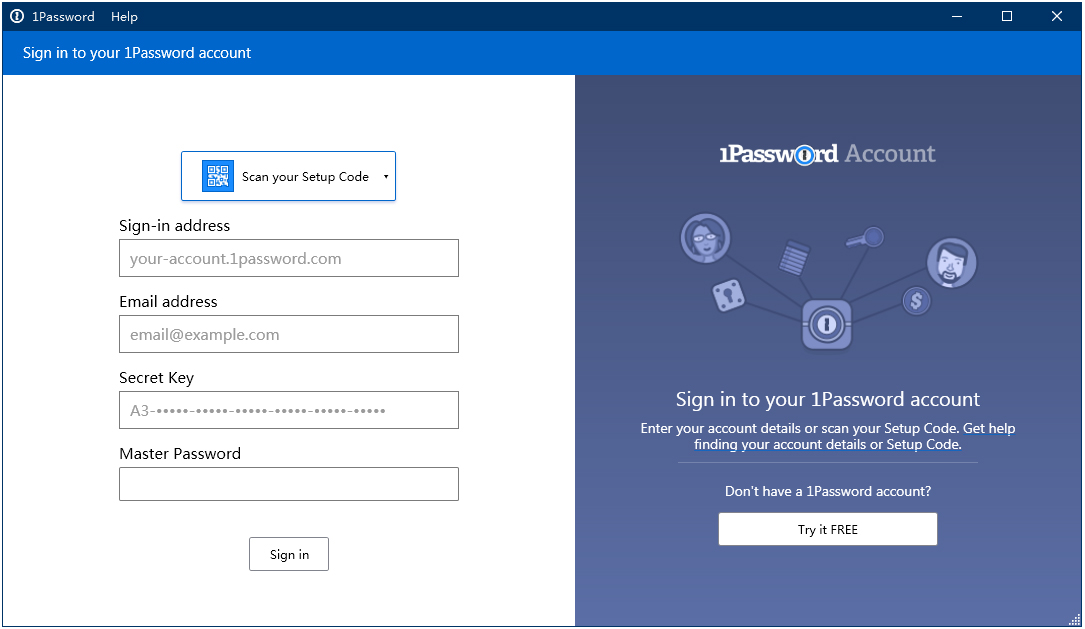Focus the Master Password field

[289, 484]
